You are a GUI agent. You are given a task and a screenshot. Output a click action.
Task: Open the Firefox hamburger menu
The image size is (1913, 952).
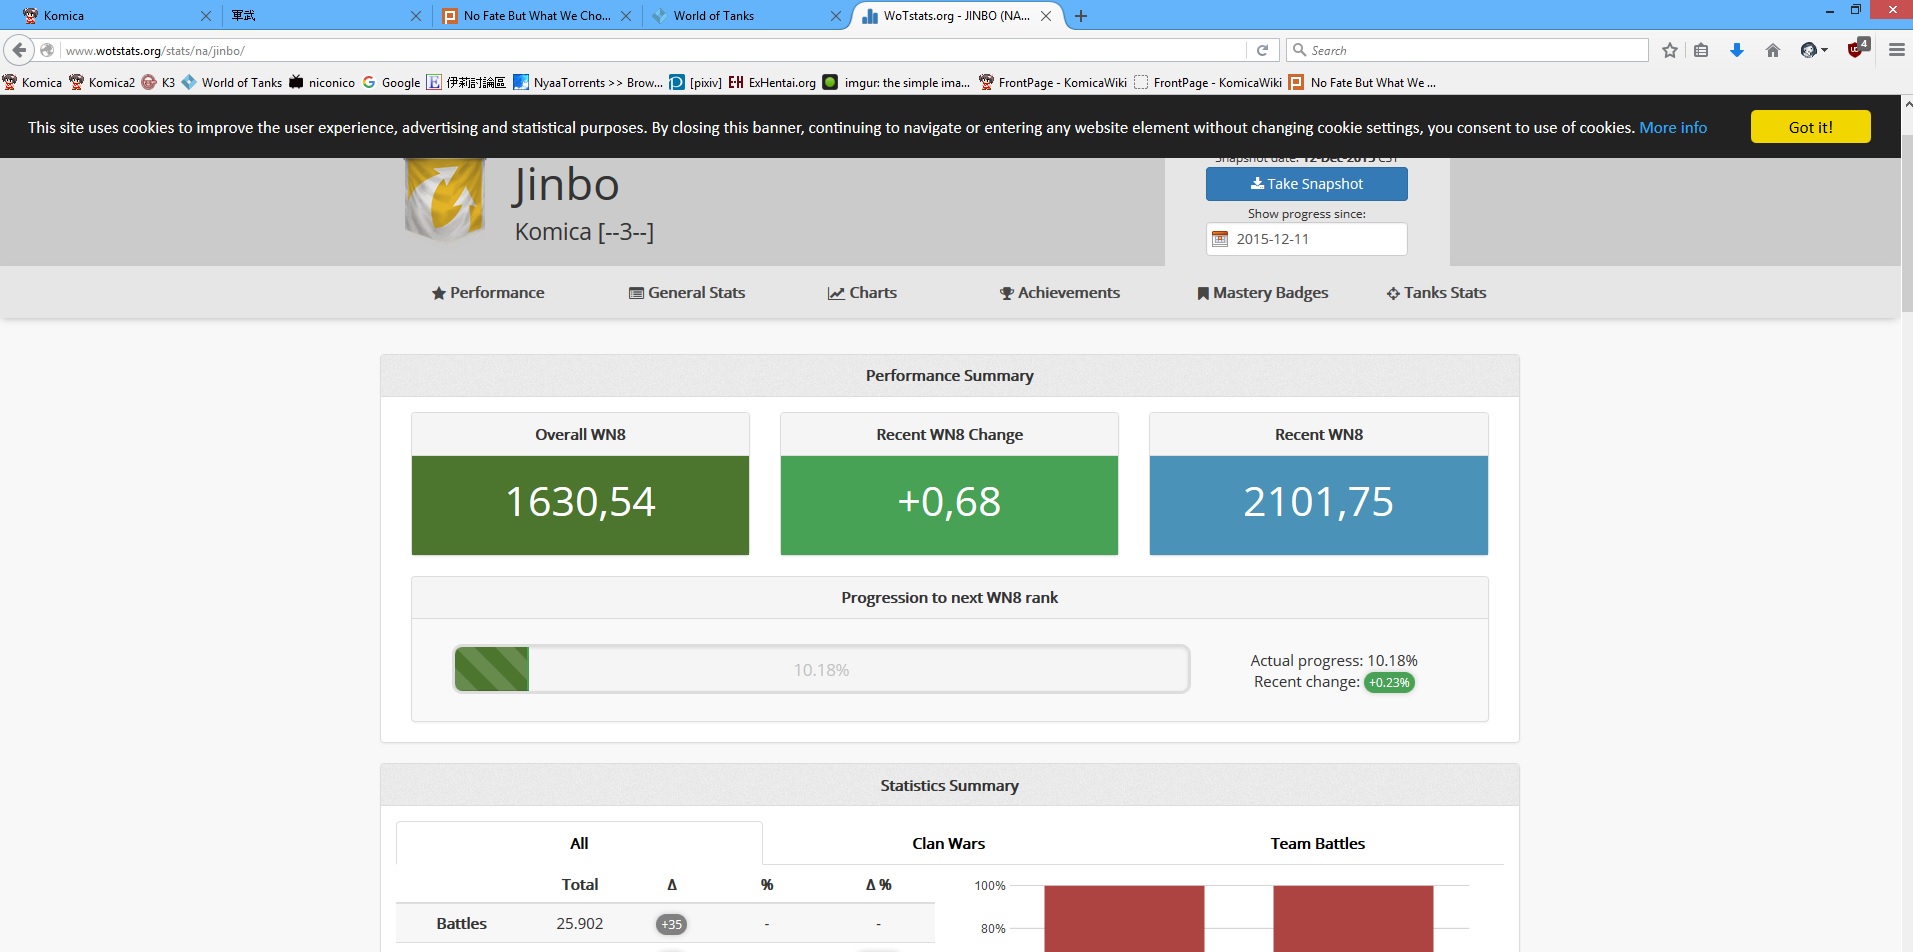(x=1896, y=50)
